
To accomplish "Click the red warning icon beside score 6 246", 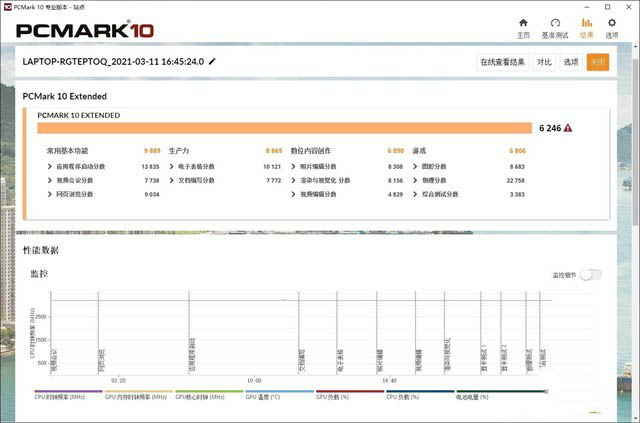I will 568,128.
